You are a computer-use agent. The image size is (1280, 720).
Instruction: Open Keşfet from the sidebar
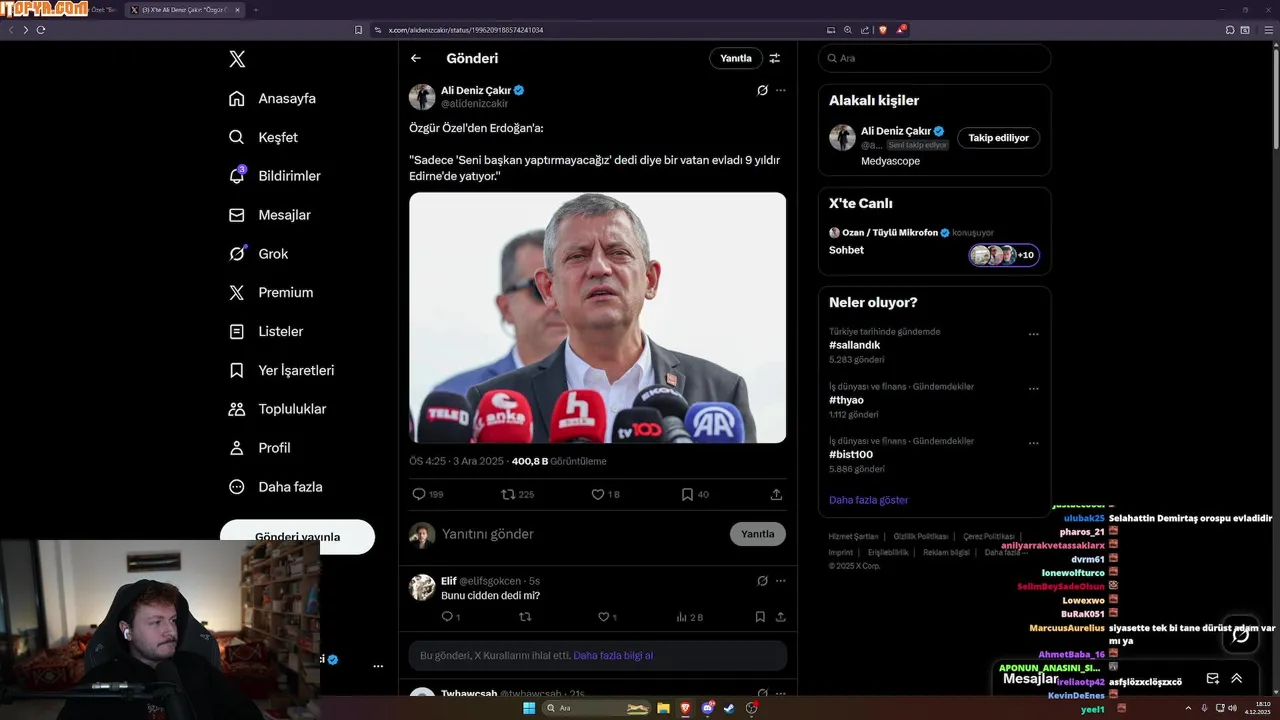[x=264, y=137]
